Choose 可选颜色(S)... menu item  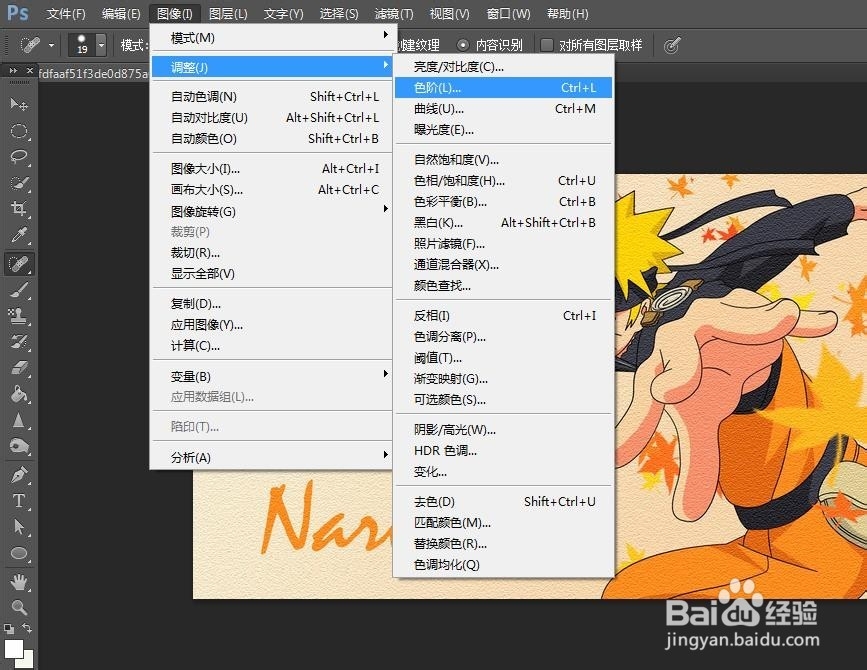(x=504, y=399)
